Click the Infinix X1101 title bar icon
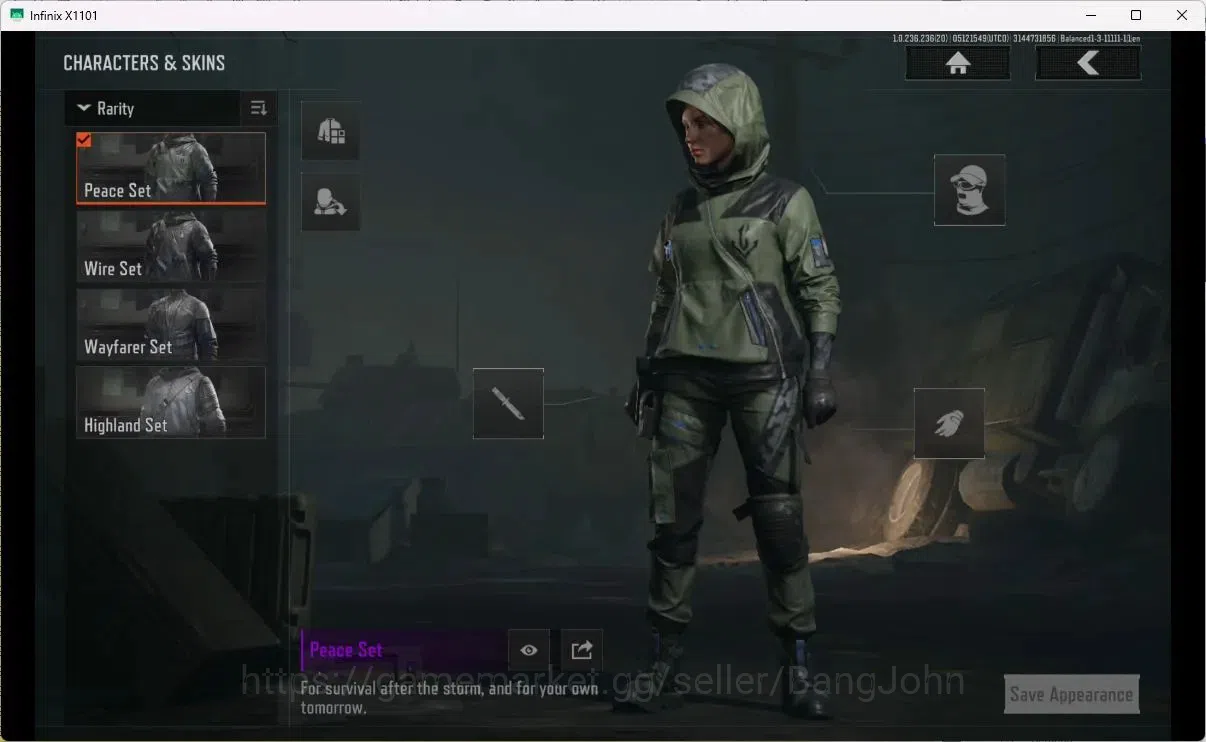The height and width of the screenshot is (742, 1206). pos(17,15)
